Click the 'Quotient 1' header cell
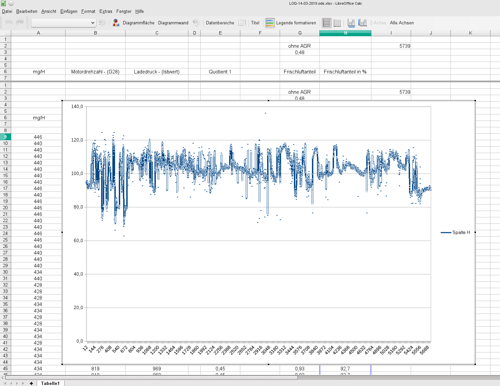 tap(220, 72)
